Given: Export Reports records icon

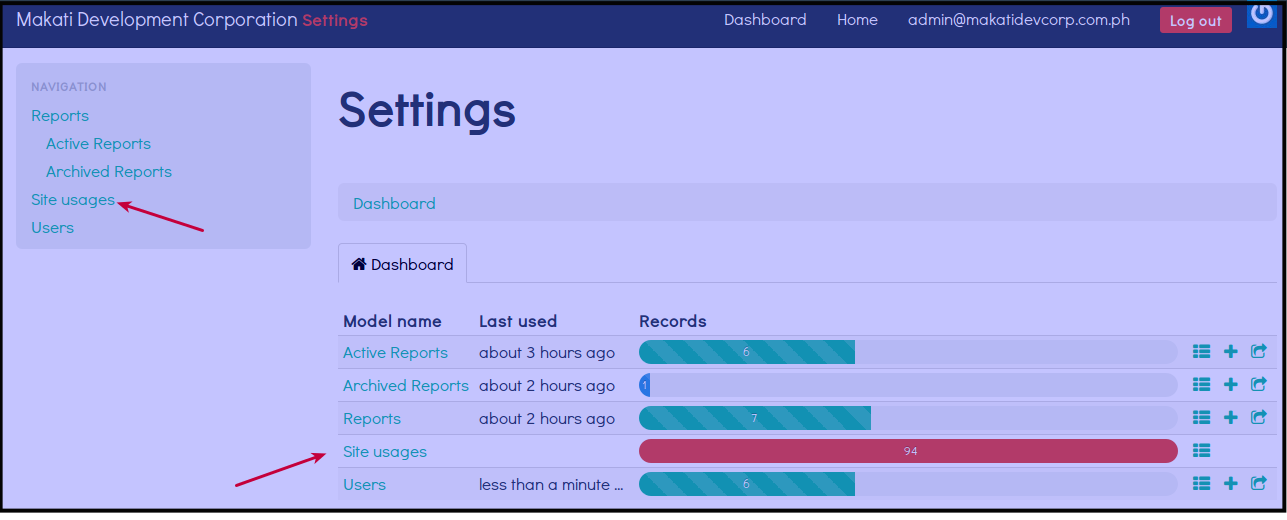Looking at the screenshot, I should [1259, 418].
